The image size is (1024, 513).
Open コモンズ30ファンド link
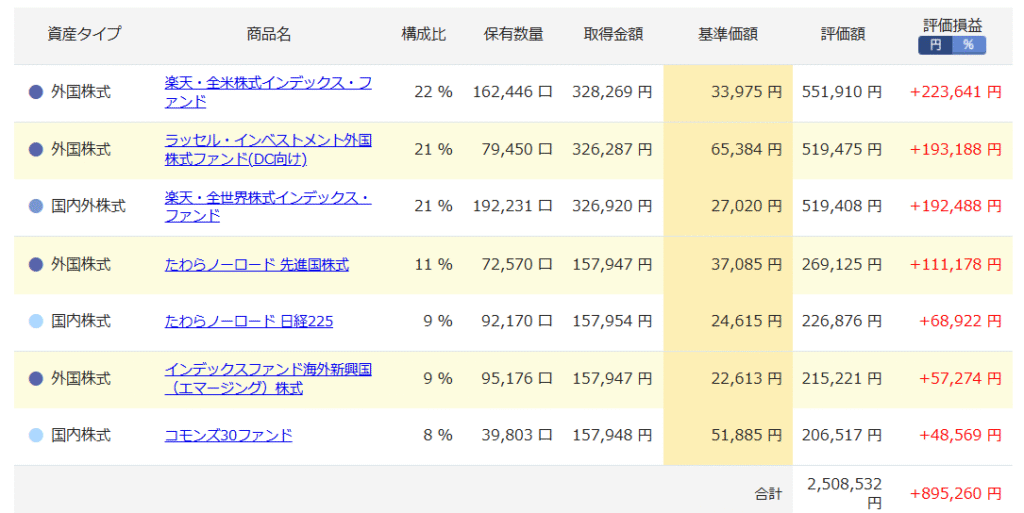click(229, 435)
